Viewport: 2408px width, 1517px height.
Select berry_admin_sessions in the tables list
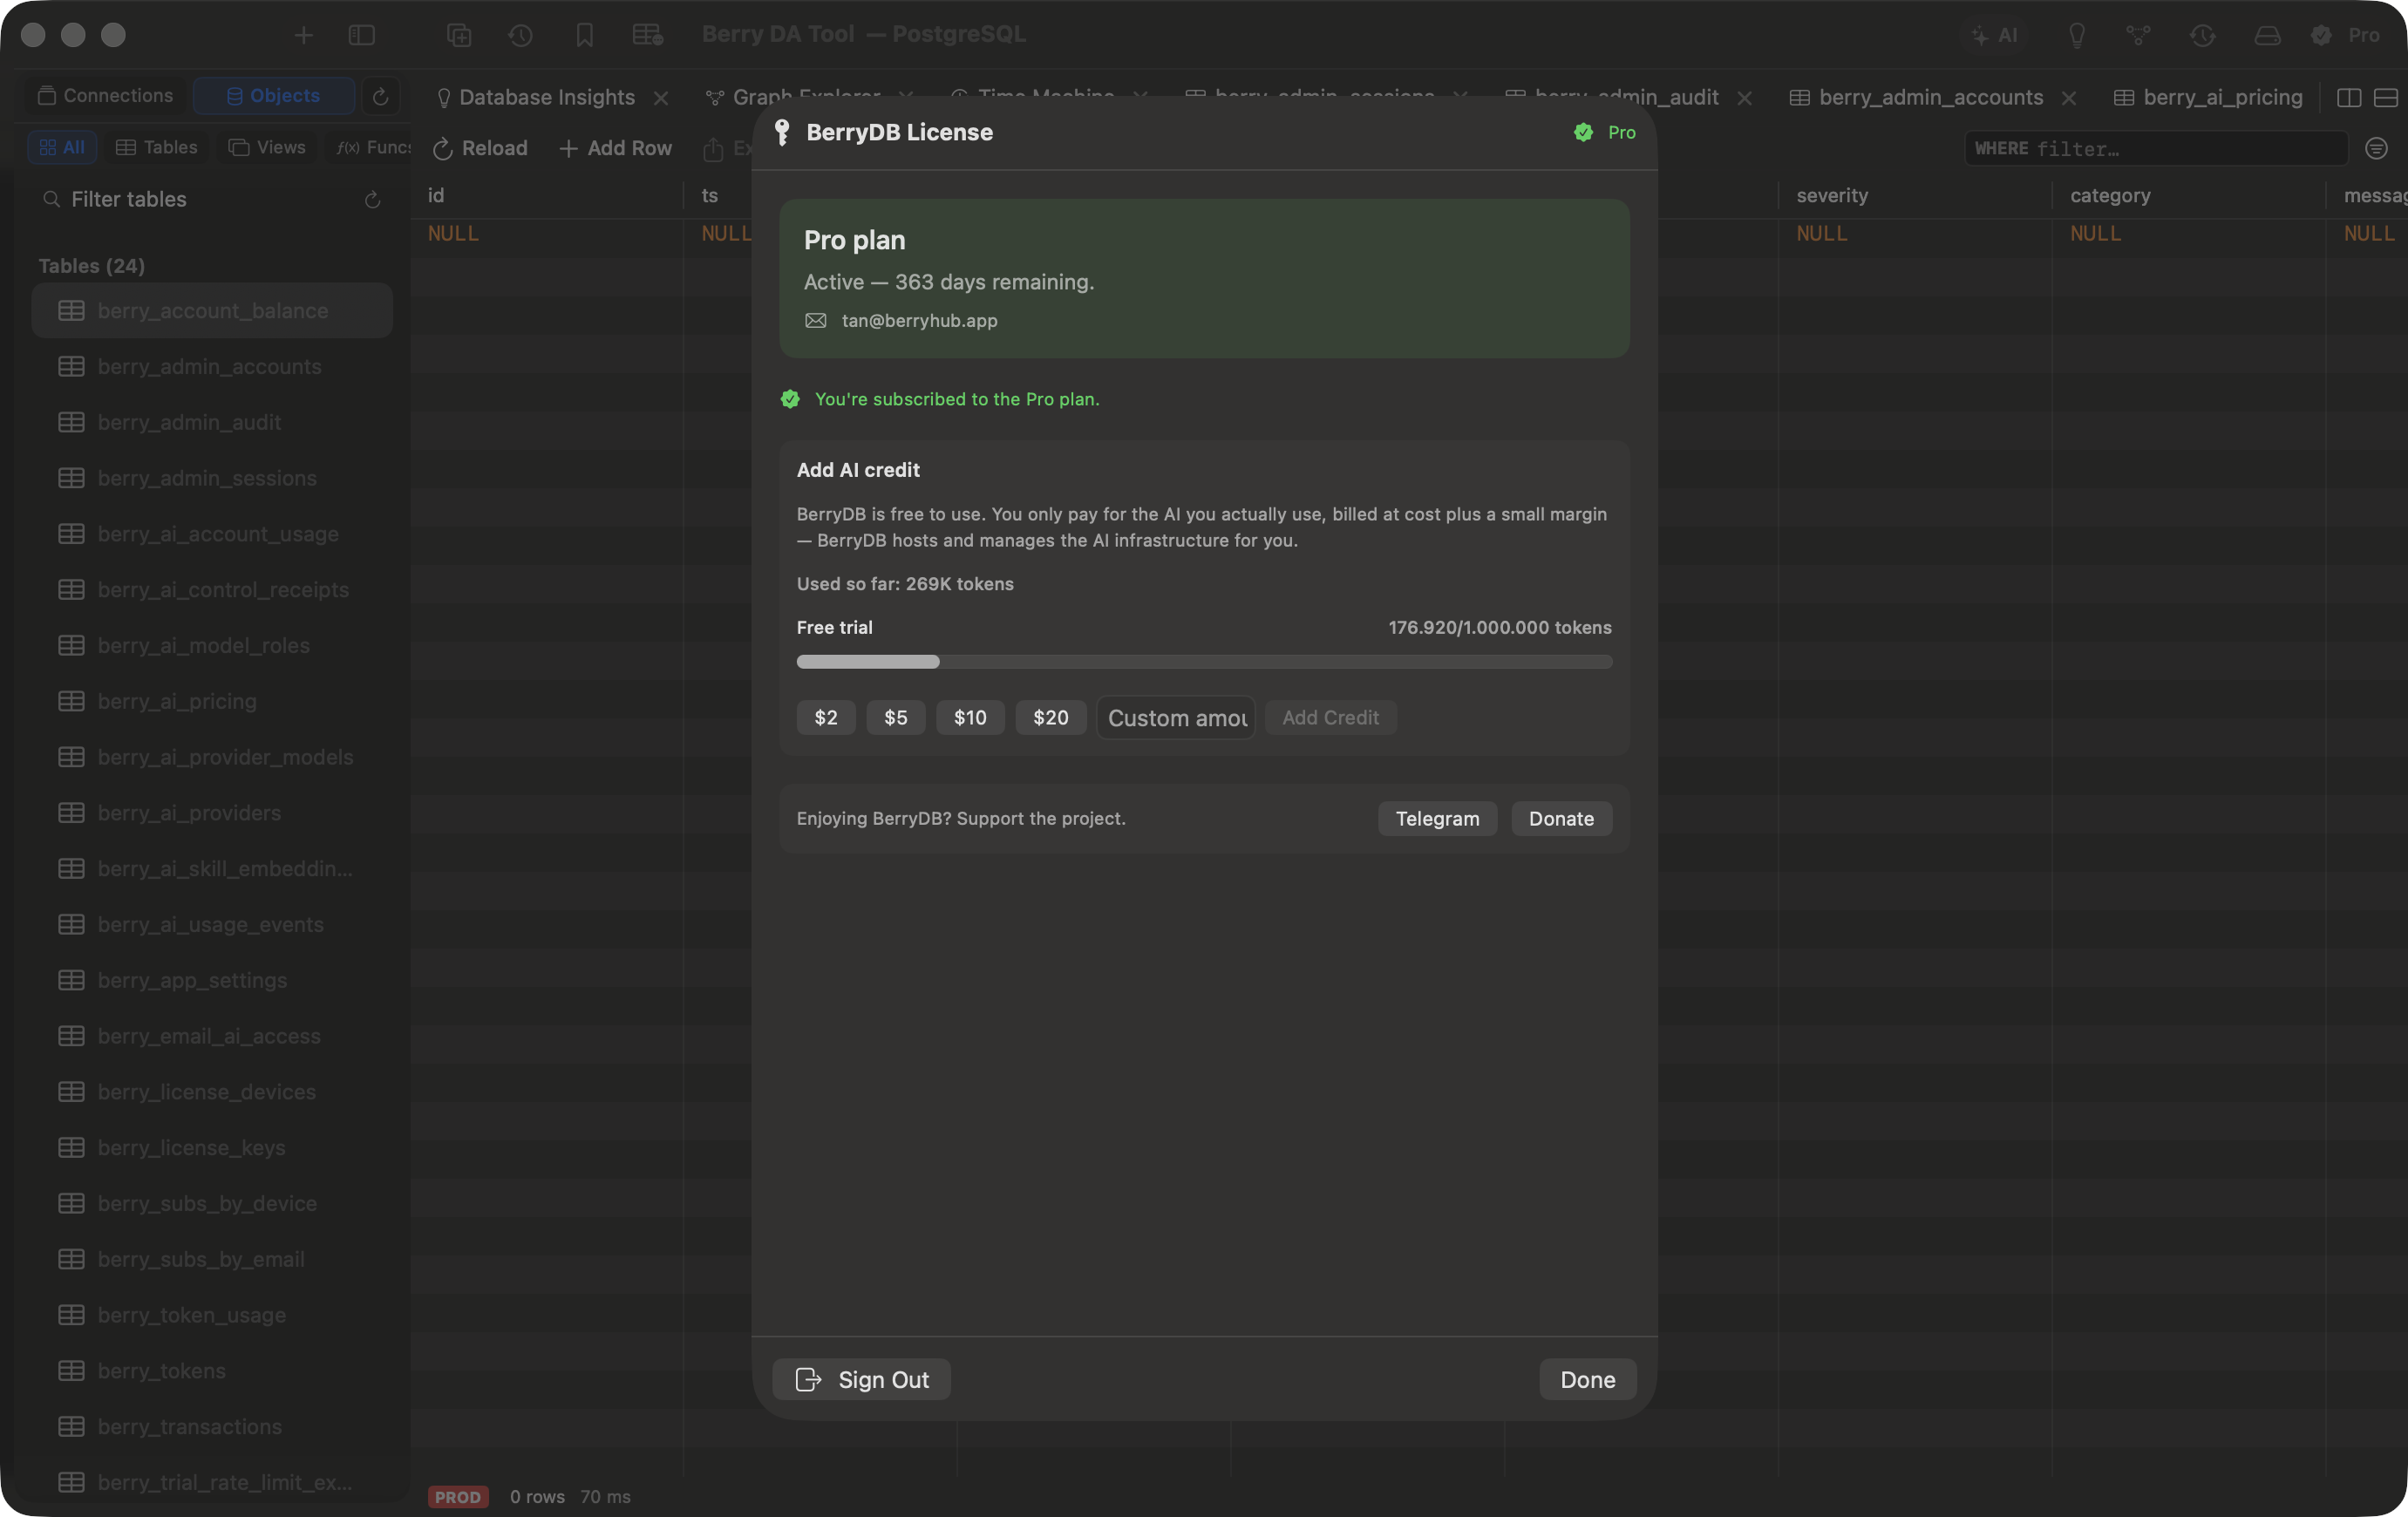pyautogui.click(x=212, y=478)
